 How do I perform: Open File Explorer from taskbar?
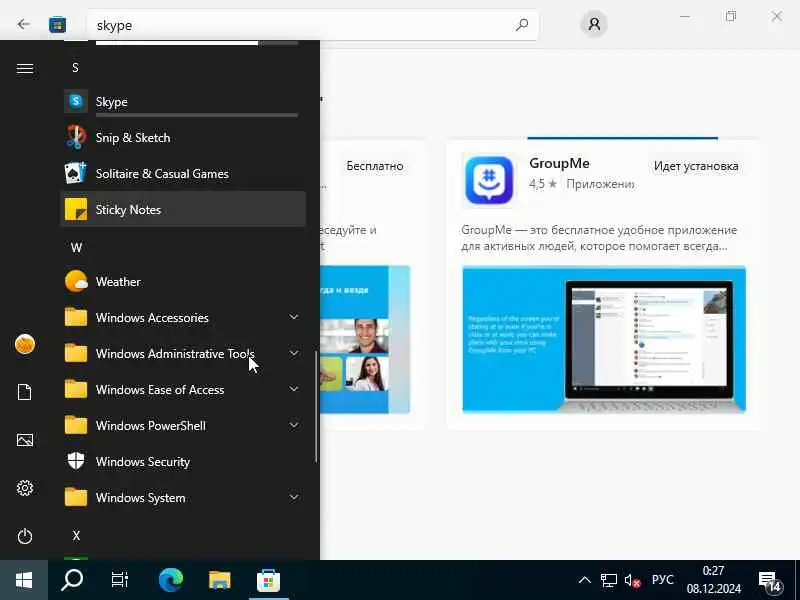pyautogui.click(x=219, y=580)
